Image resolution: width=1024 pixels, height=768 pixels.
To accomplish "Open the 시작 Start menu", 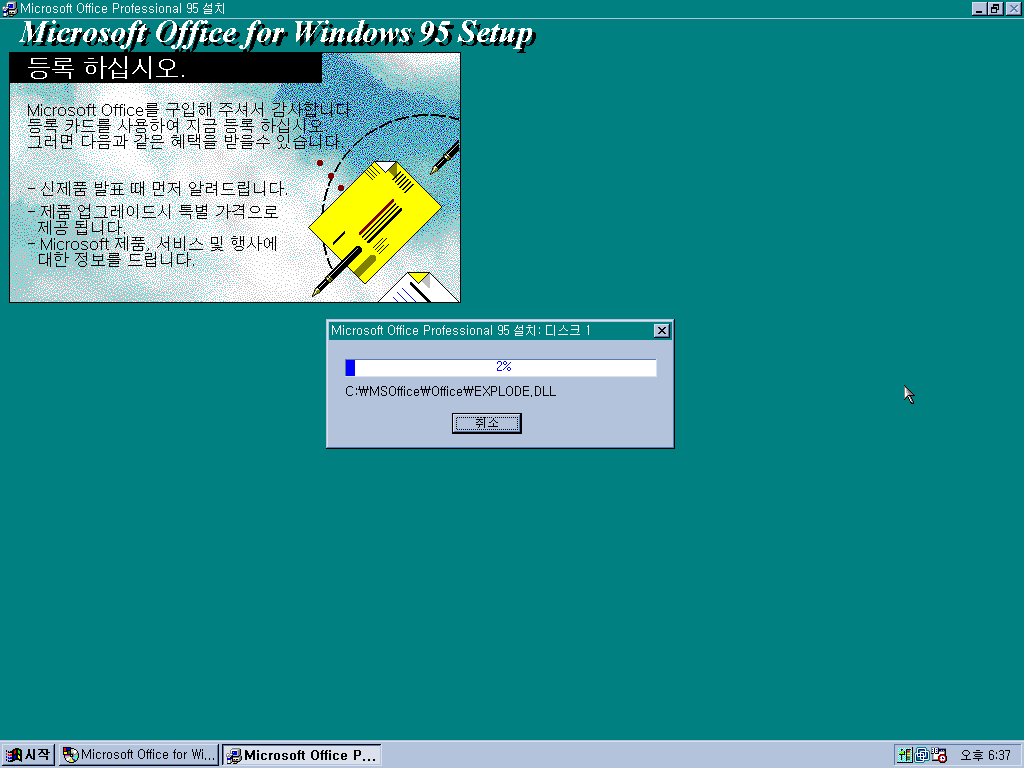I will 27,755.
